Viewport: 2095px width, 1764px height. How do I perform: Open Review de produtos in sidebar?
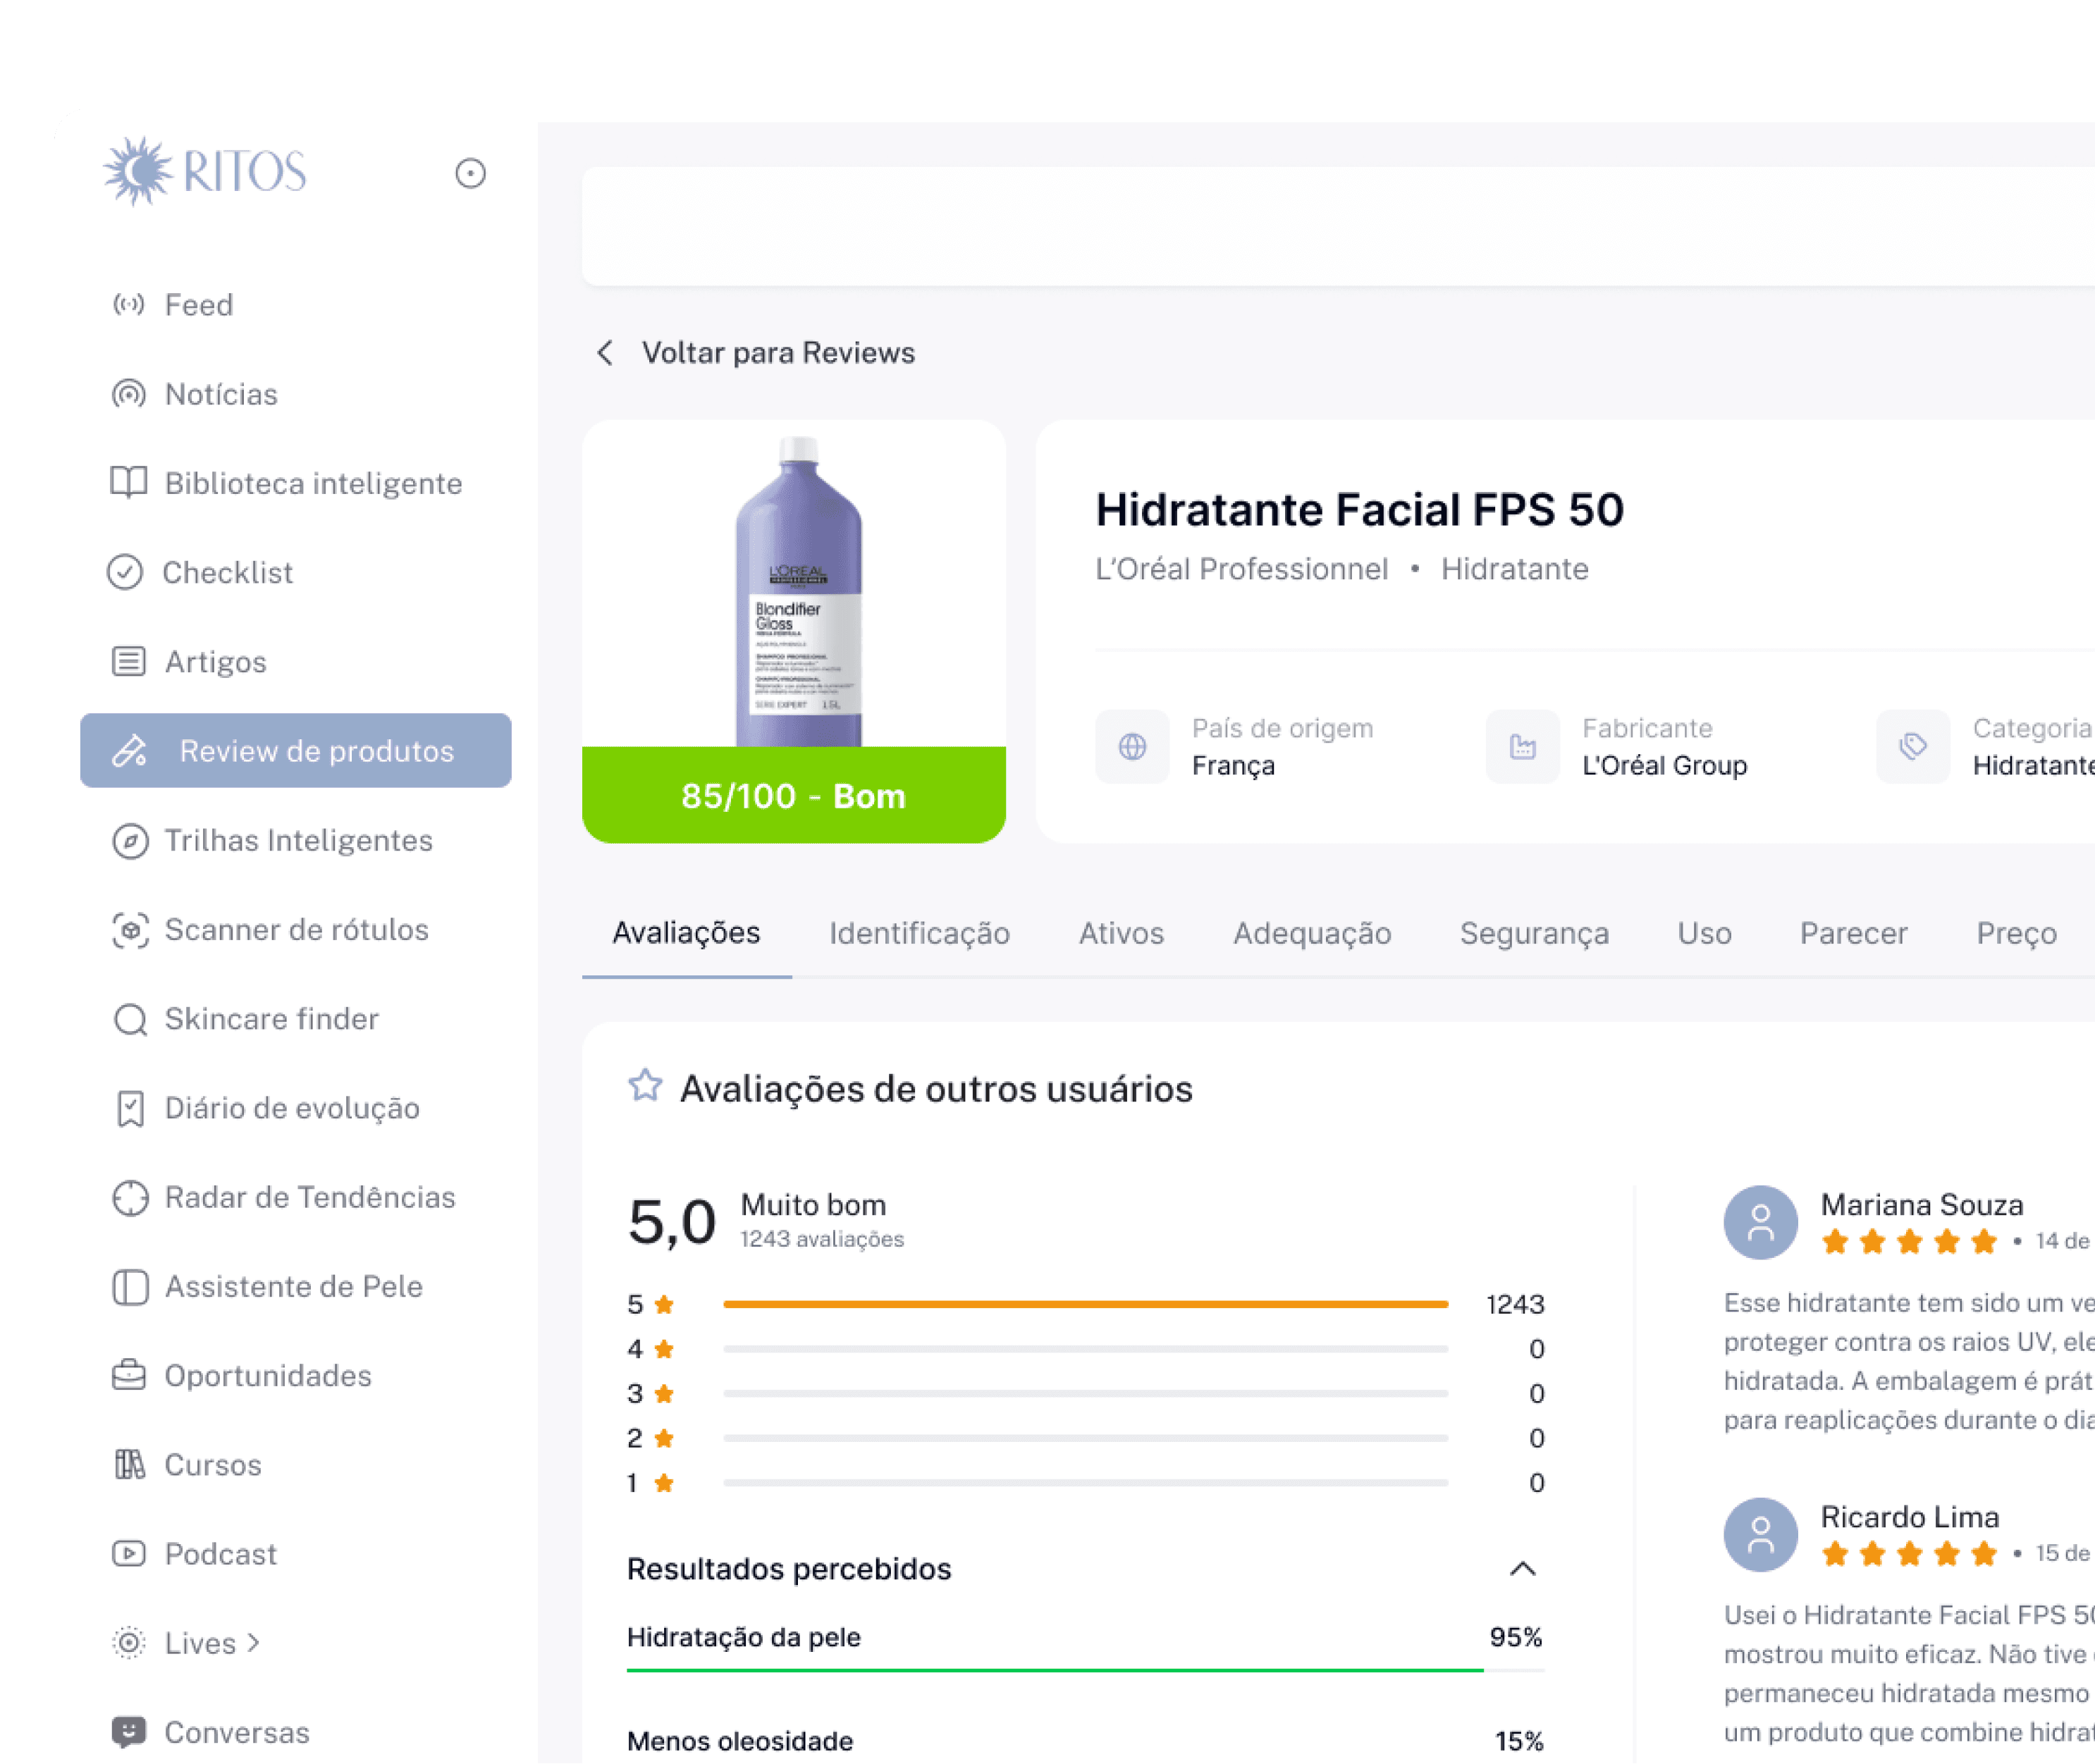tap(296, 750)
